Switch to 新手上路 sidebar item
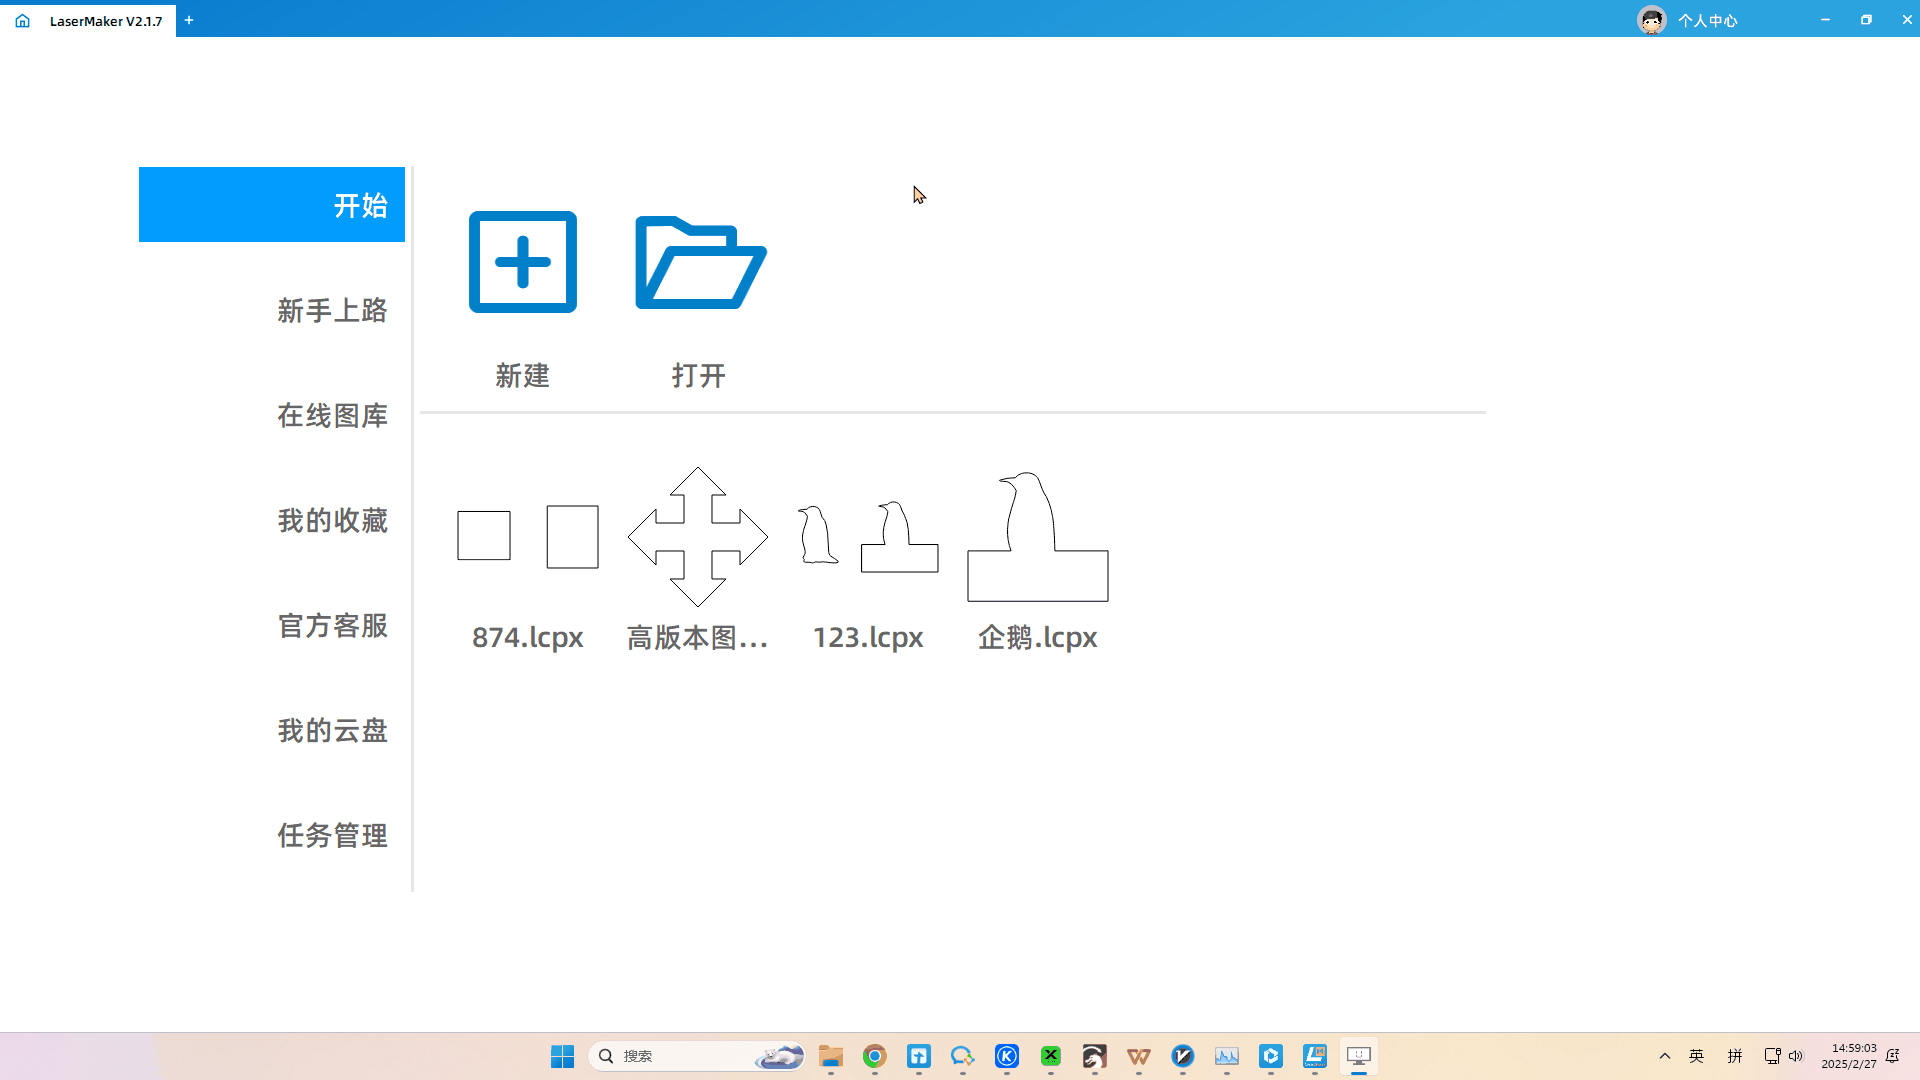The image size is (1920, 1080). coord(332,310)
